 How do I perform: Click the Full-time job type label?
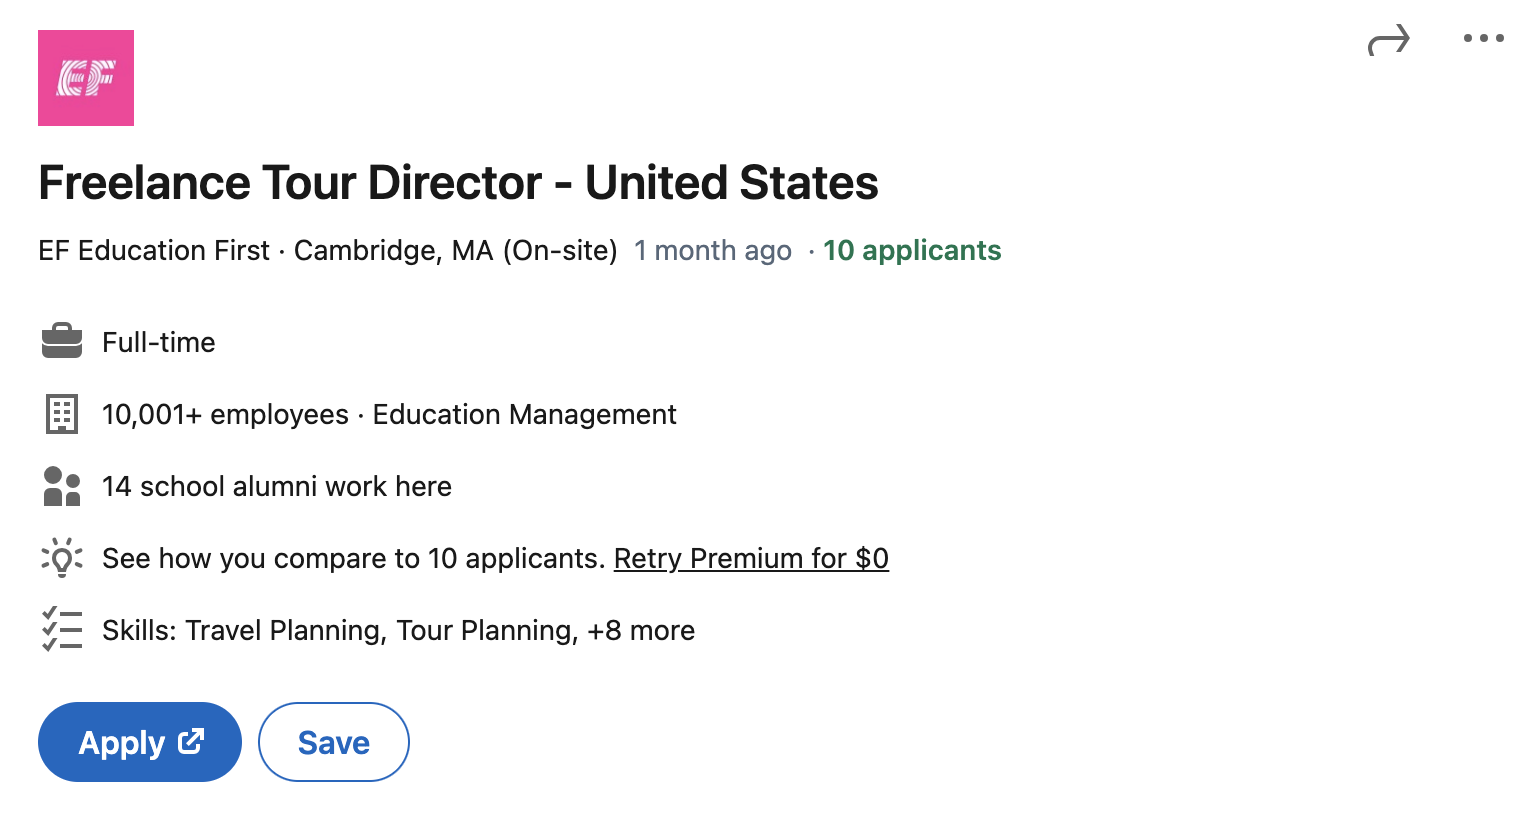[159, 342]
